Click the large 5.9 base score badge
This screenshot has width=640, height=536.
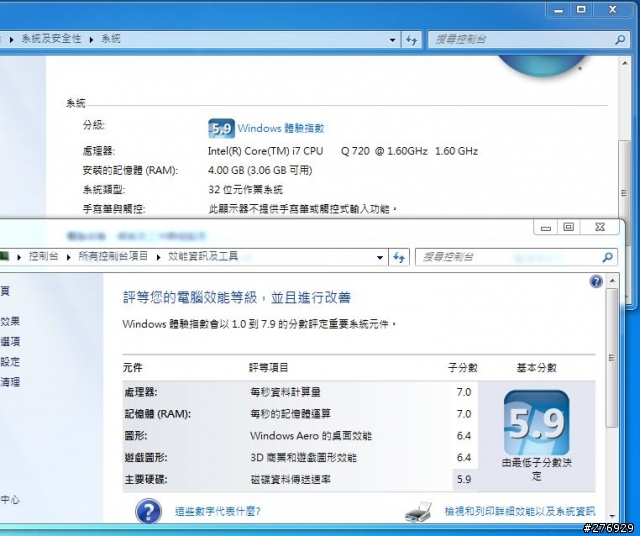pos(536,423)
